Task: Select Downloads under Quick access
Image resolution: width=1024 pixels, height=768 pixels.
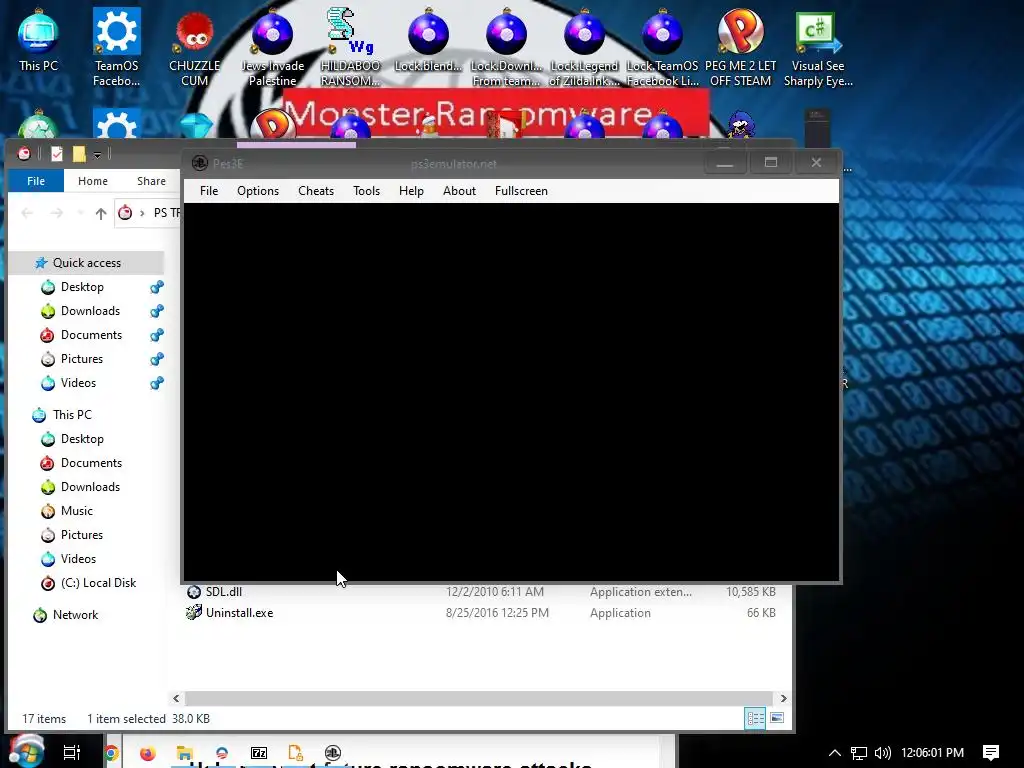Action: [90, 311]
